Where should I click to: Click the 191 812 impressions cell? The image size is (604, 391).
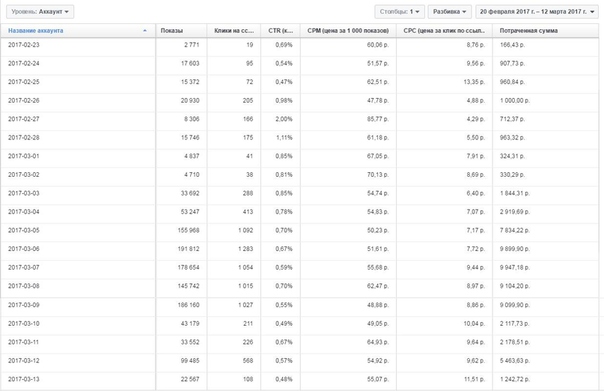tap(188, 249)
